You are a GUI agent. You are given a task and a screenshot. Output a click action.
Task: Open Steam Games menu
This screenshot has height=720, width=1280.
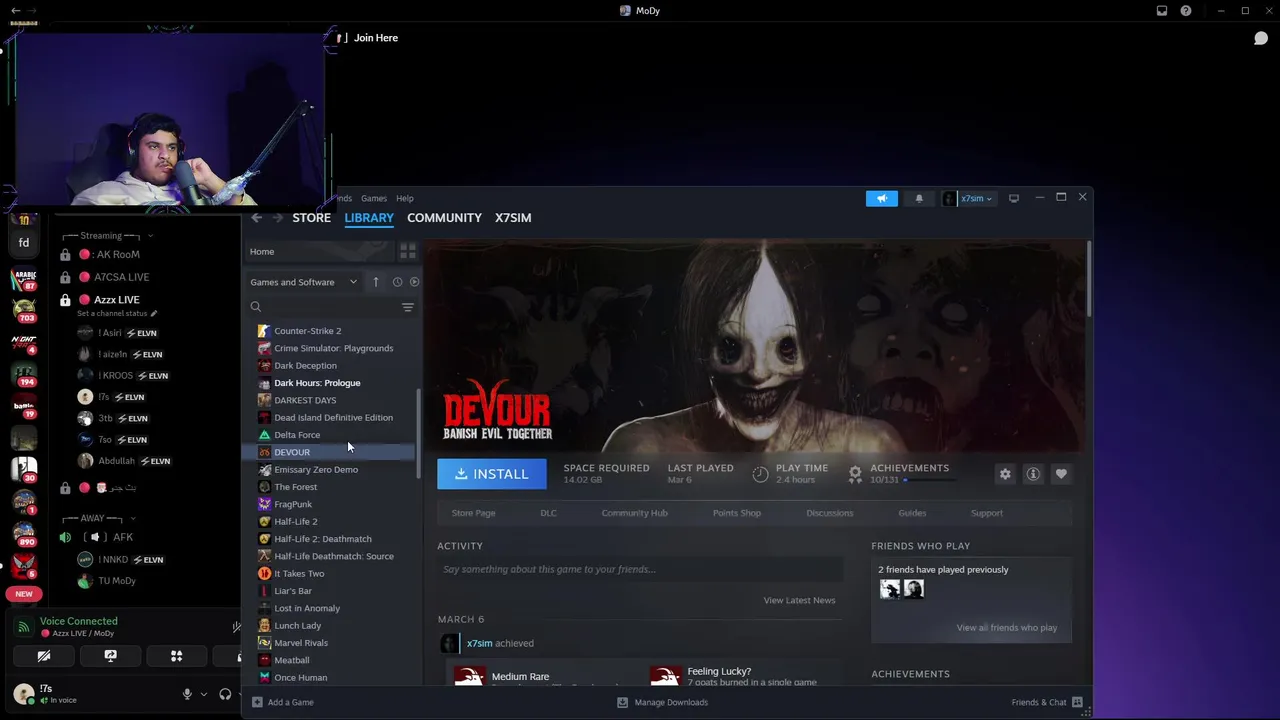point(374,198)
